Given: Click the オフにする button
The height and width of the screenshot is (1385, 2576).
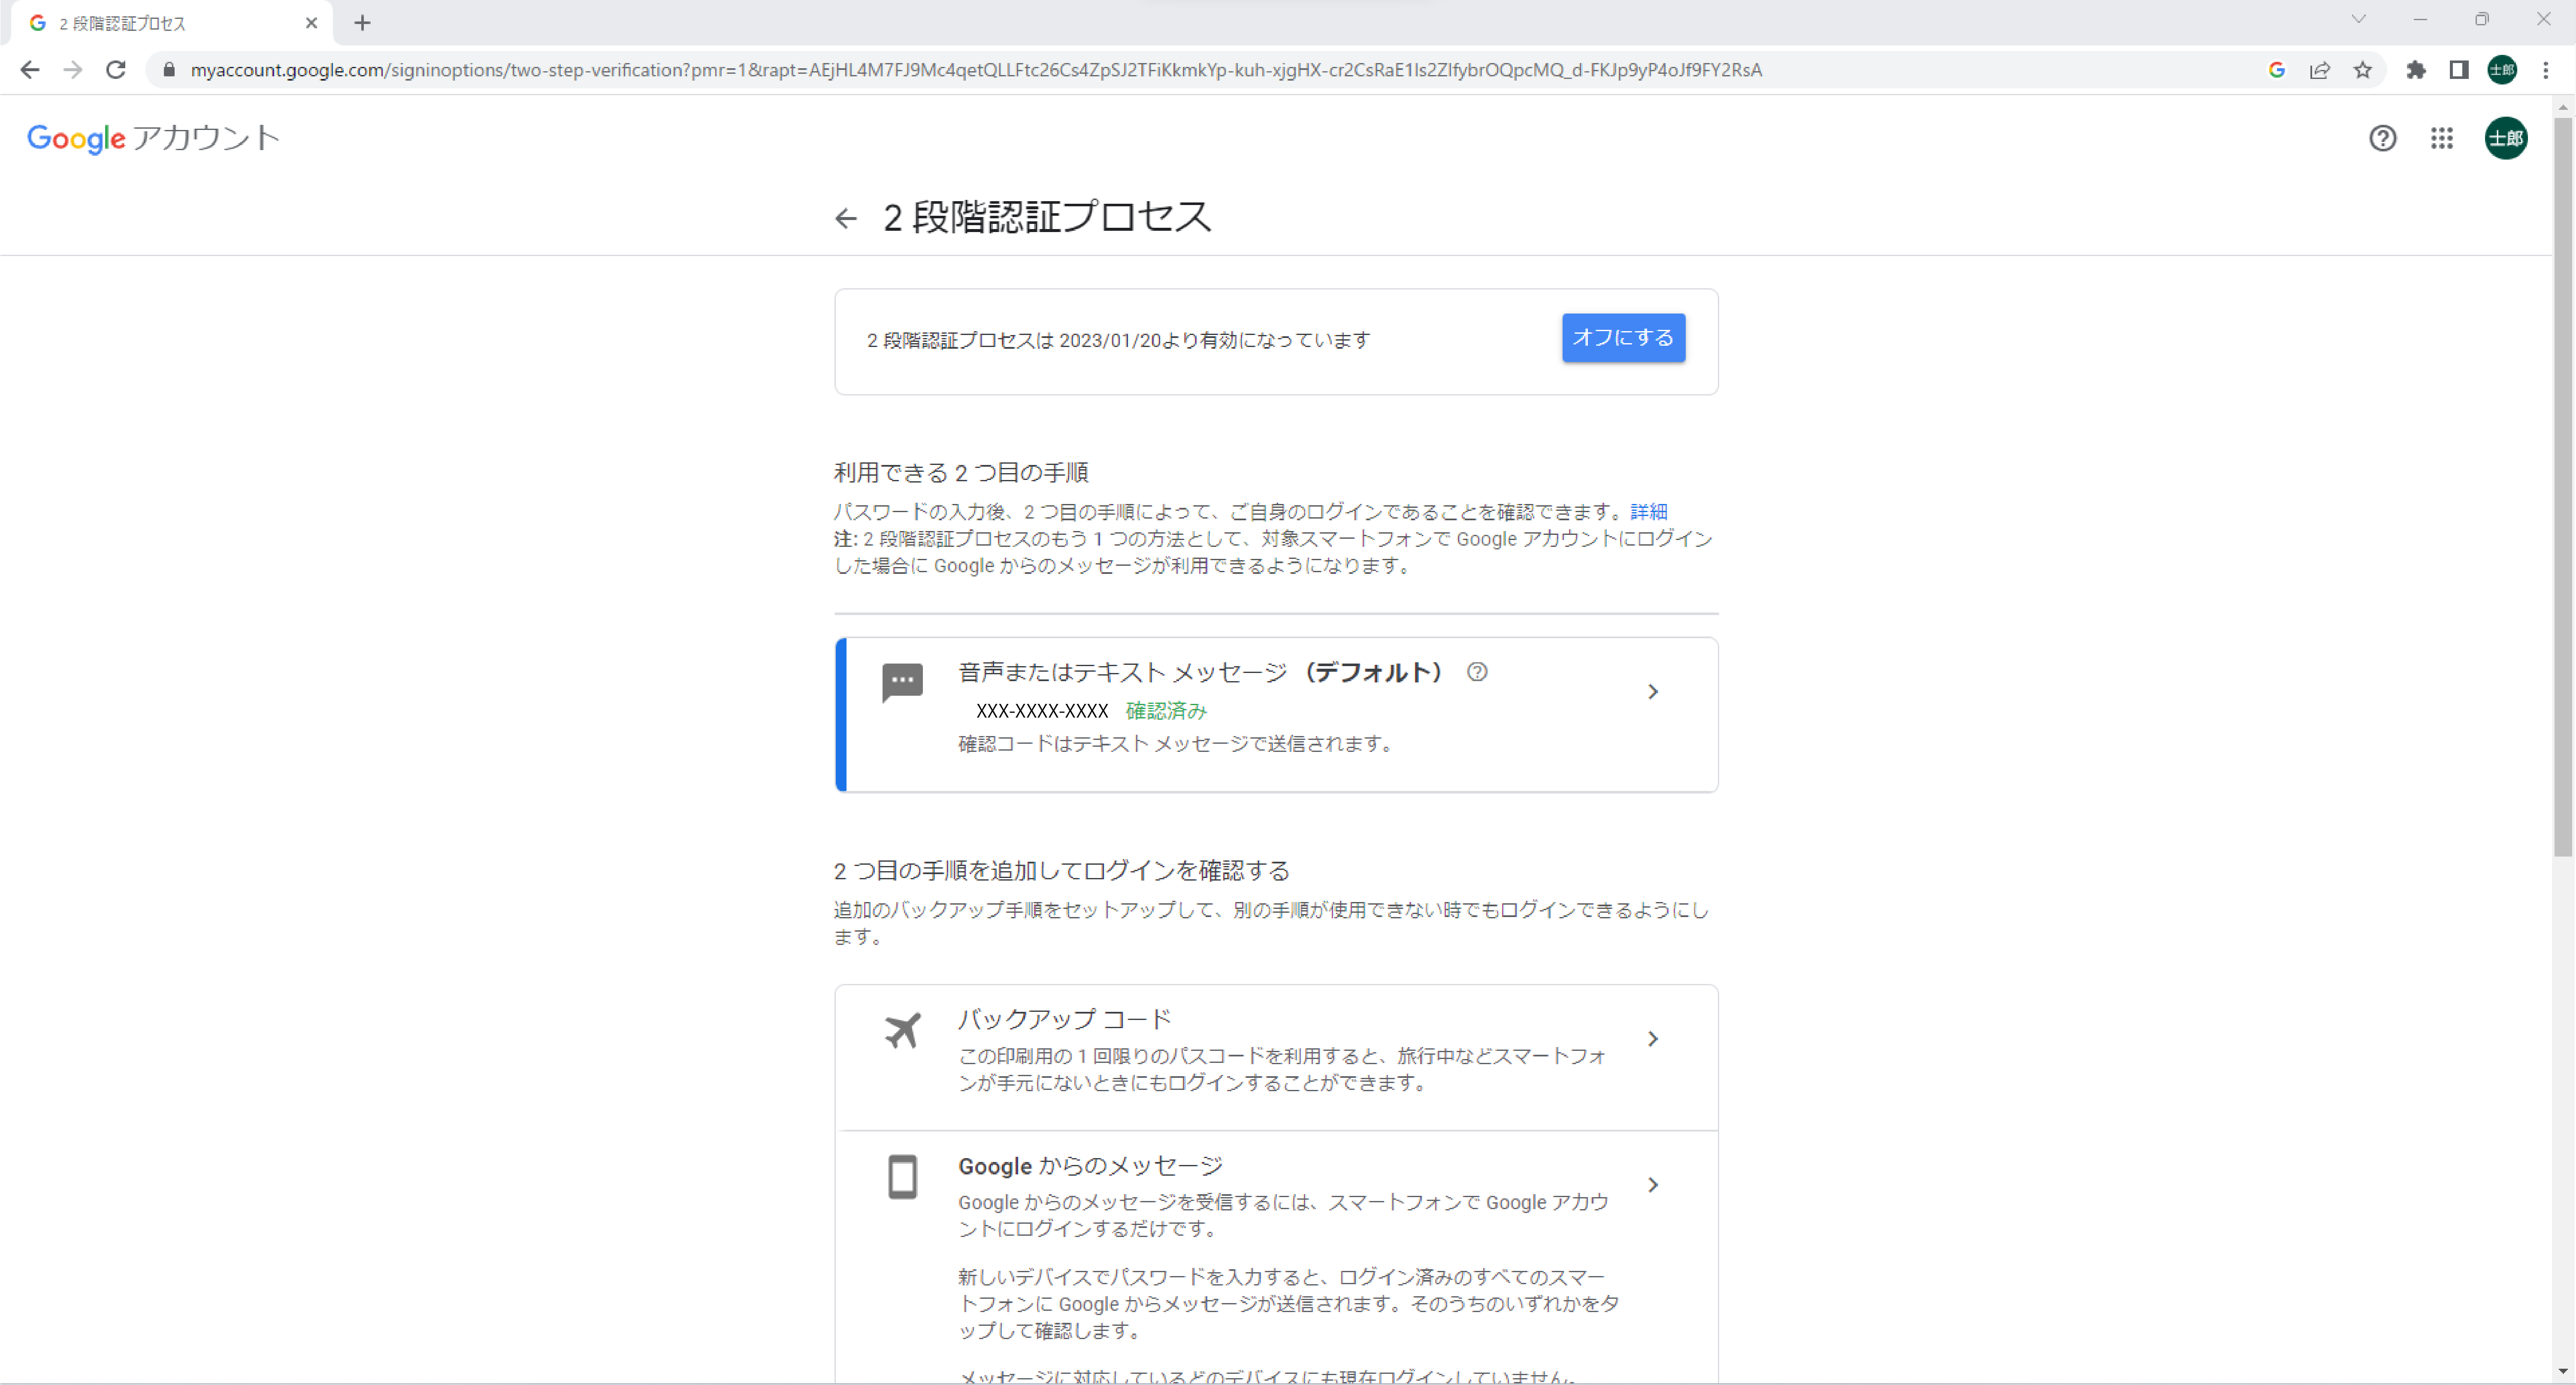Looking at the screenshot, I should (x=1623, y=338).
